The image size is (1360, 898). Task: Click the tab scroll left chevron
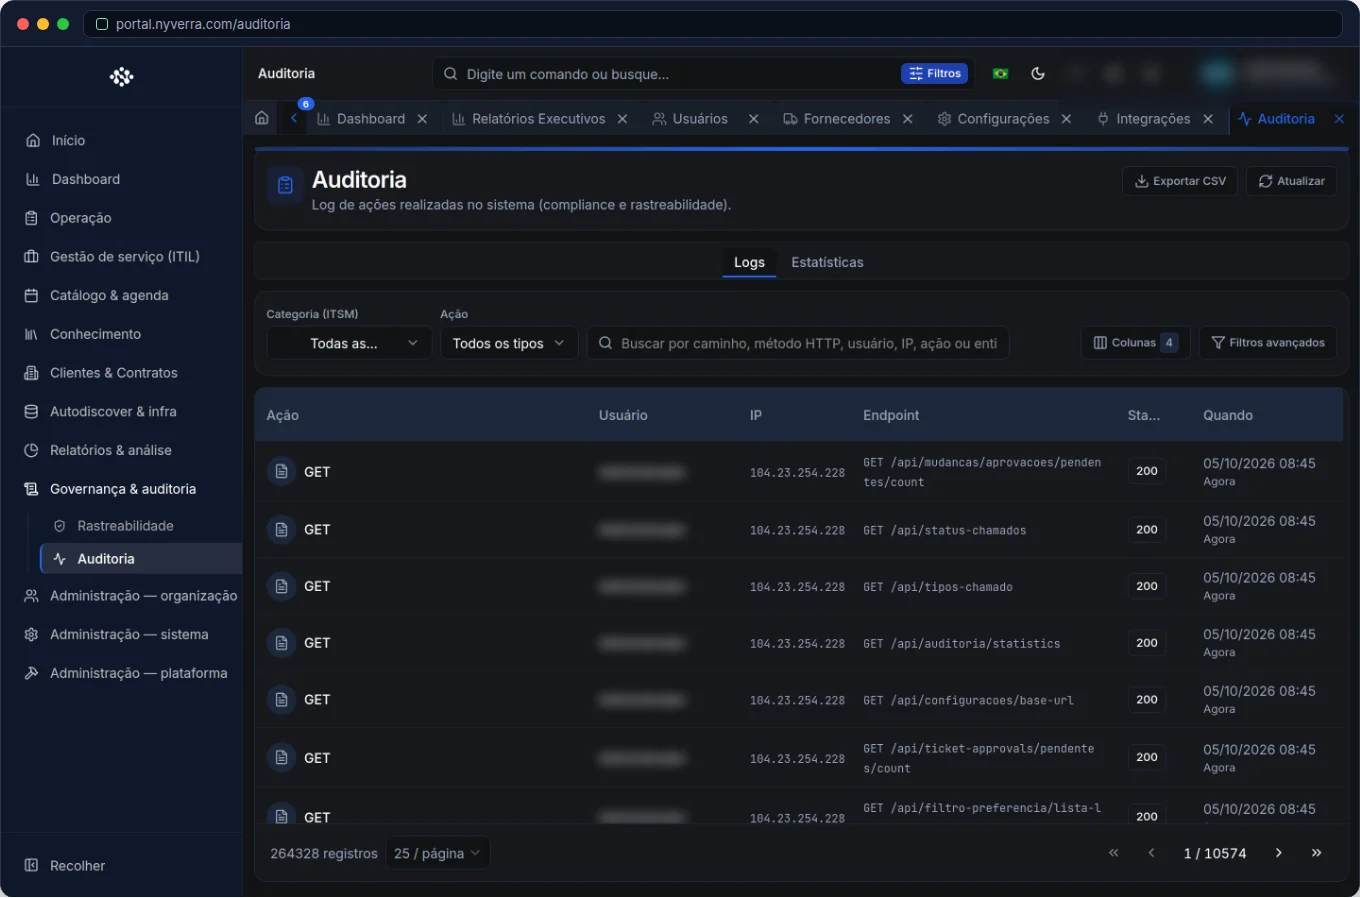[294, 118]
